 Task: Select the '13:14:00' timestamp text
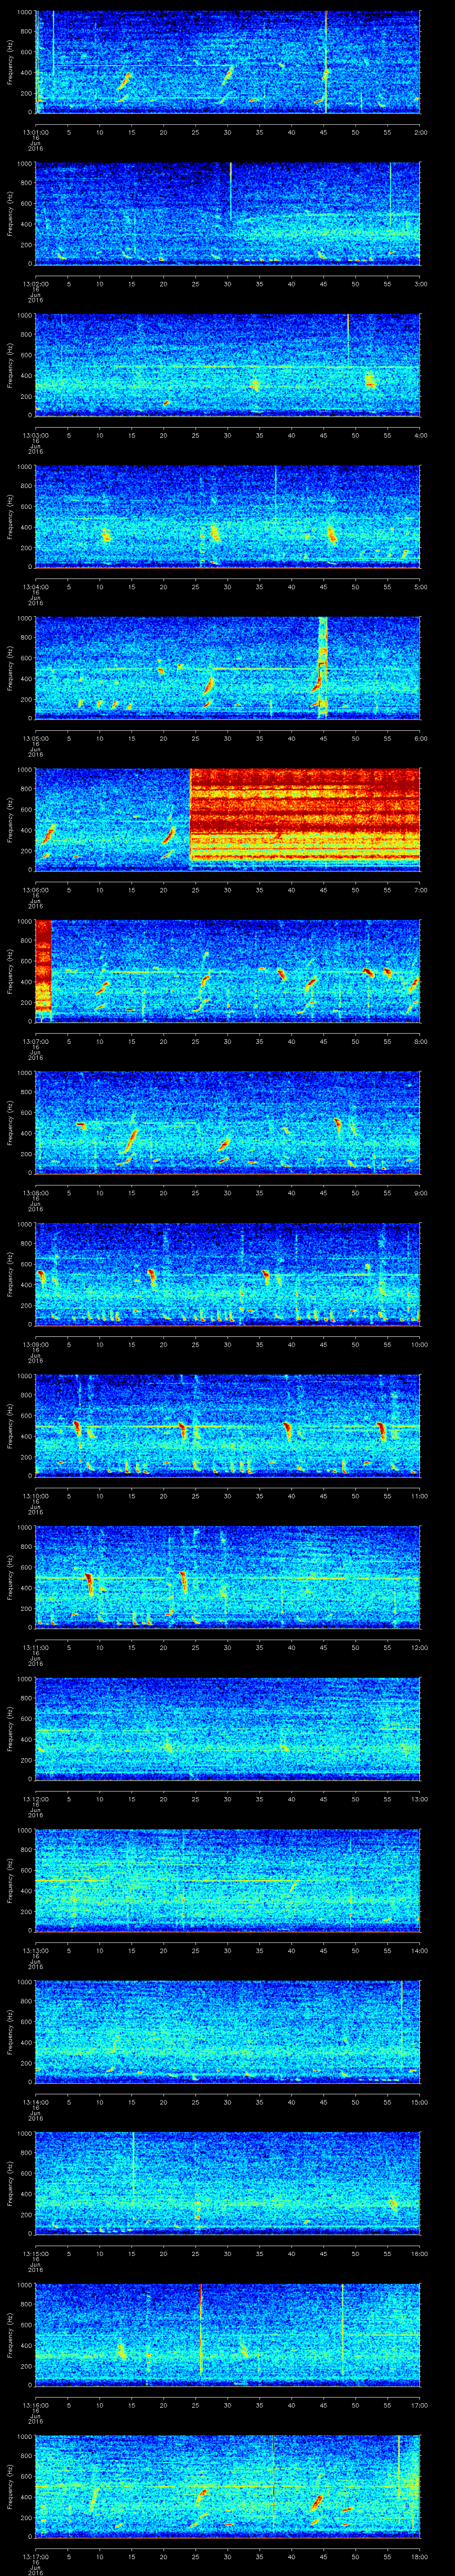click(35, 2102)
